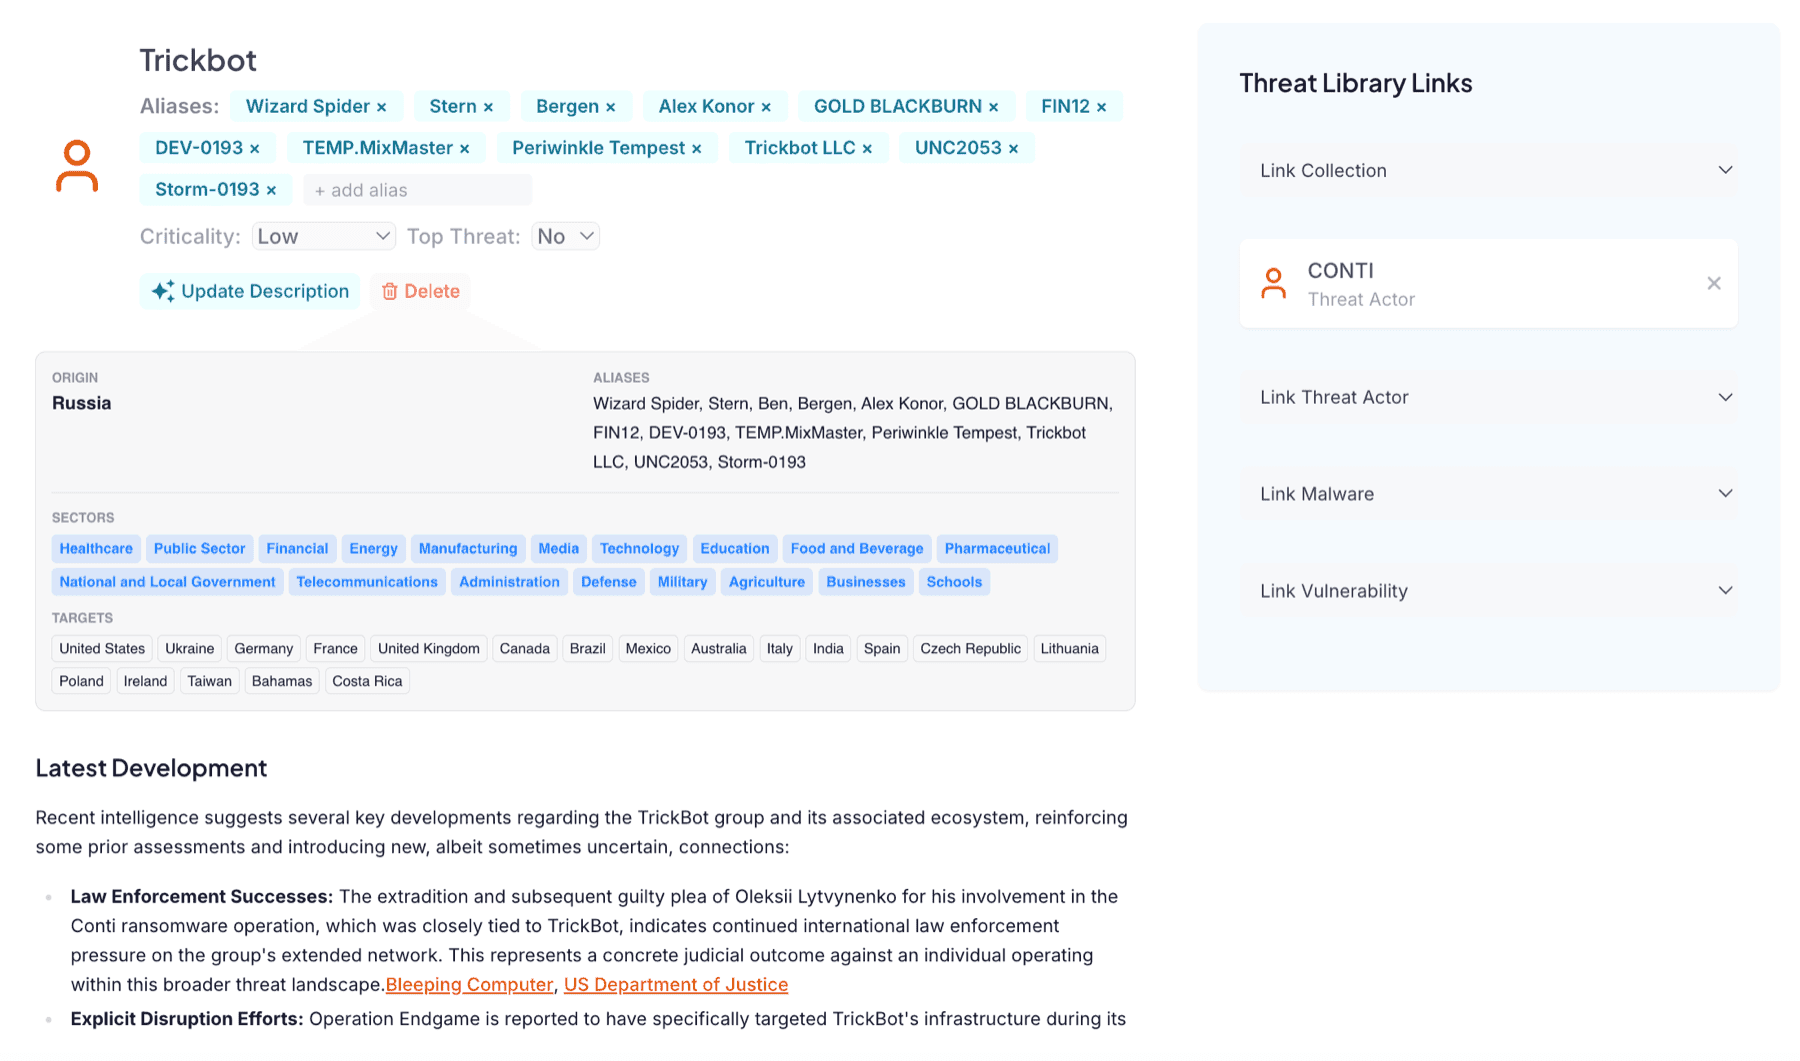1800x1061 pixels.
Task: Remove the Stern alias tag
Action: click(488, 107)
